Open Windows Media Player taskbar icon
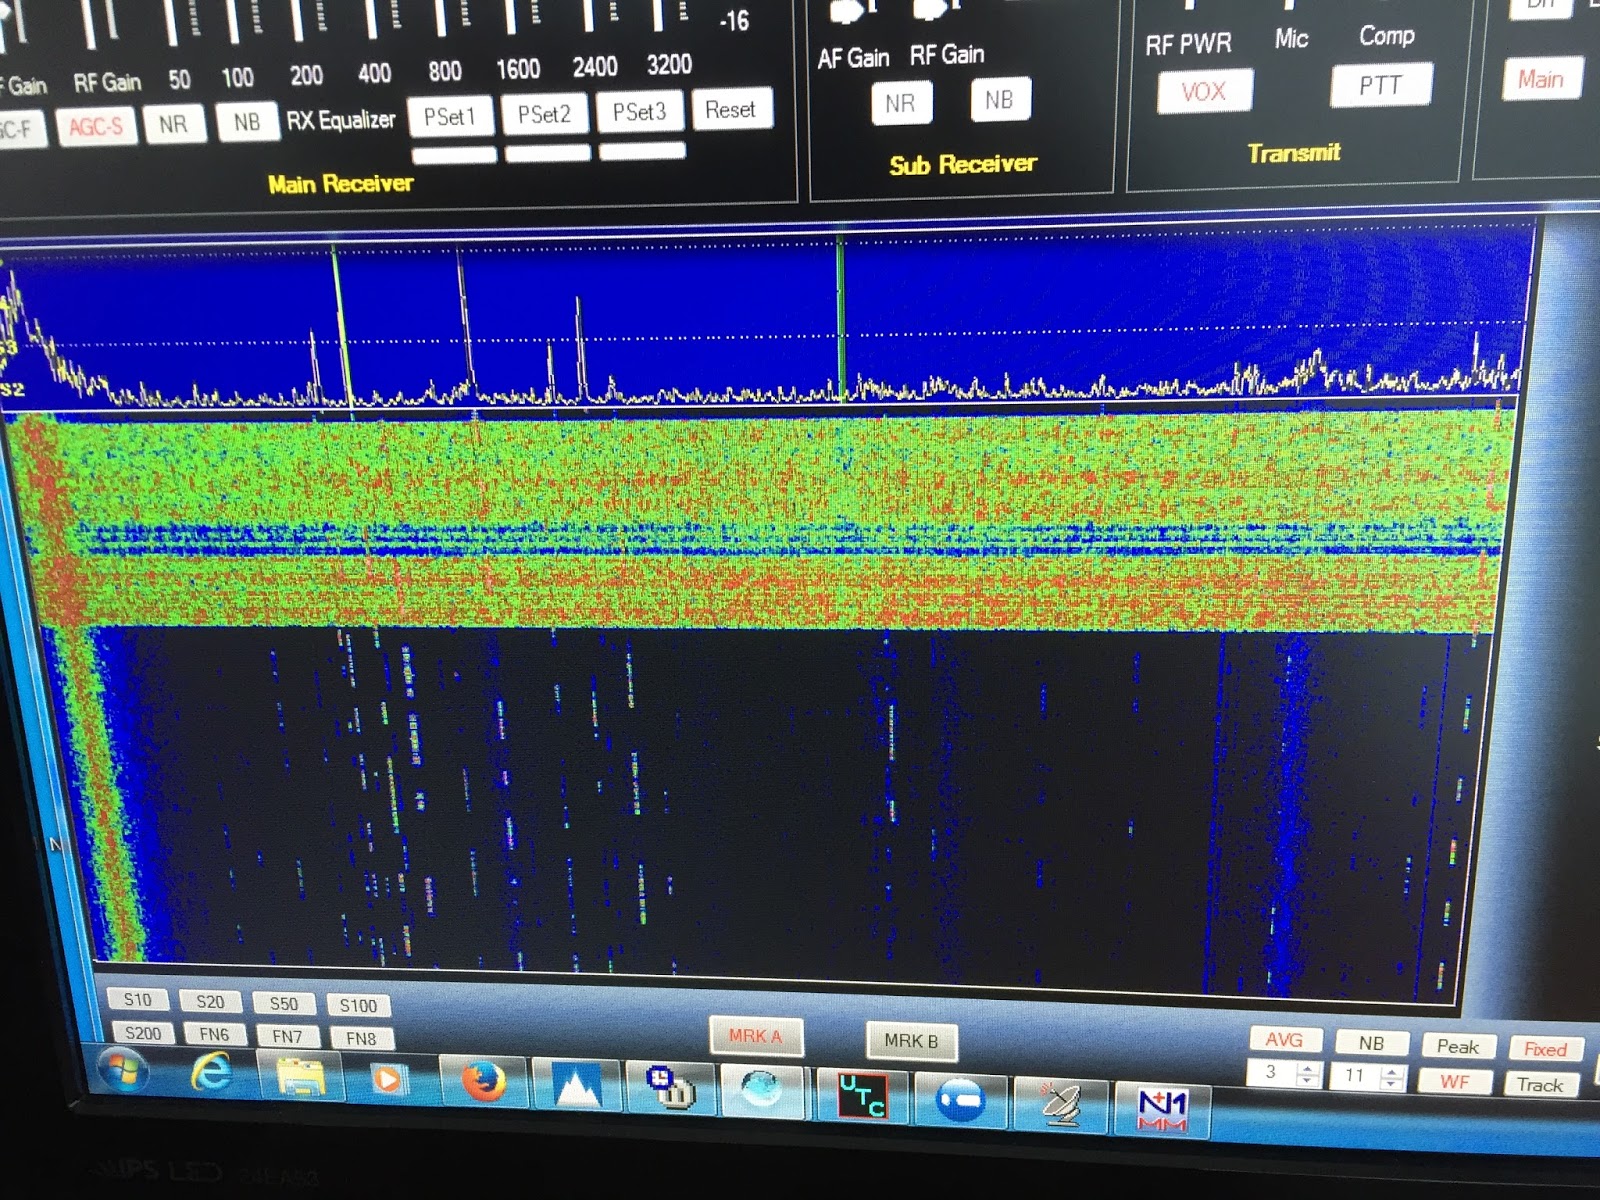 pos(388,1080)
